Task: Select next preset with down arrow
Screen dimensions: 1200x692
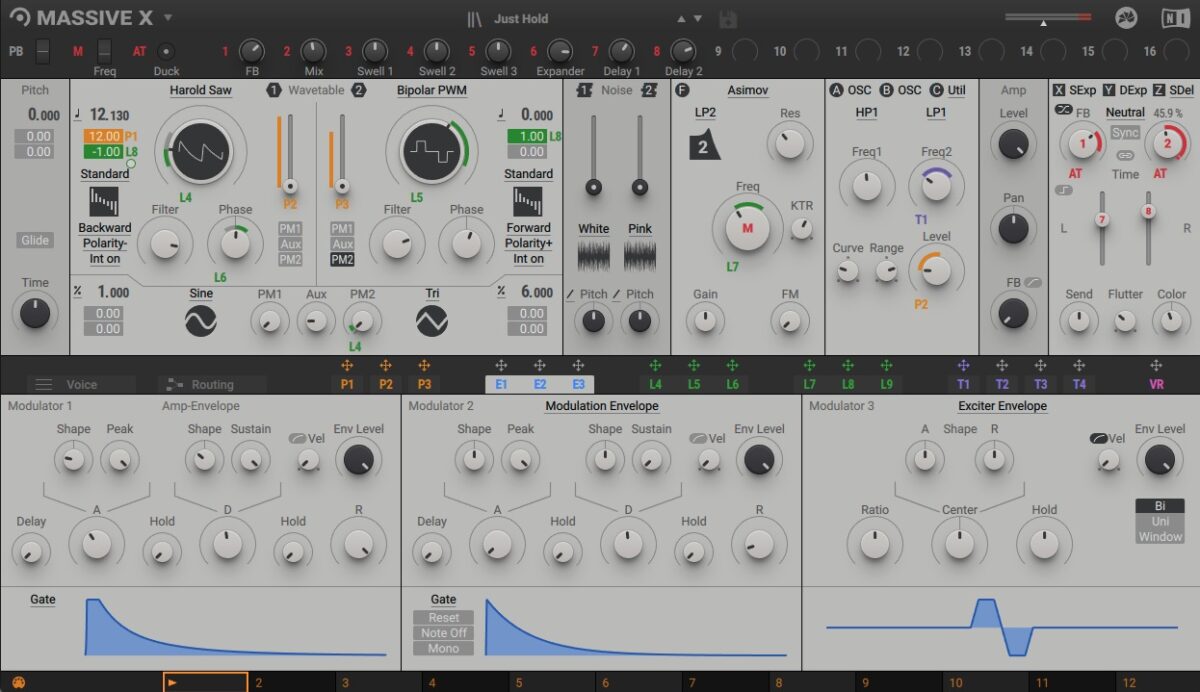Action: [698, 18]
